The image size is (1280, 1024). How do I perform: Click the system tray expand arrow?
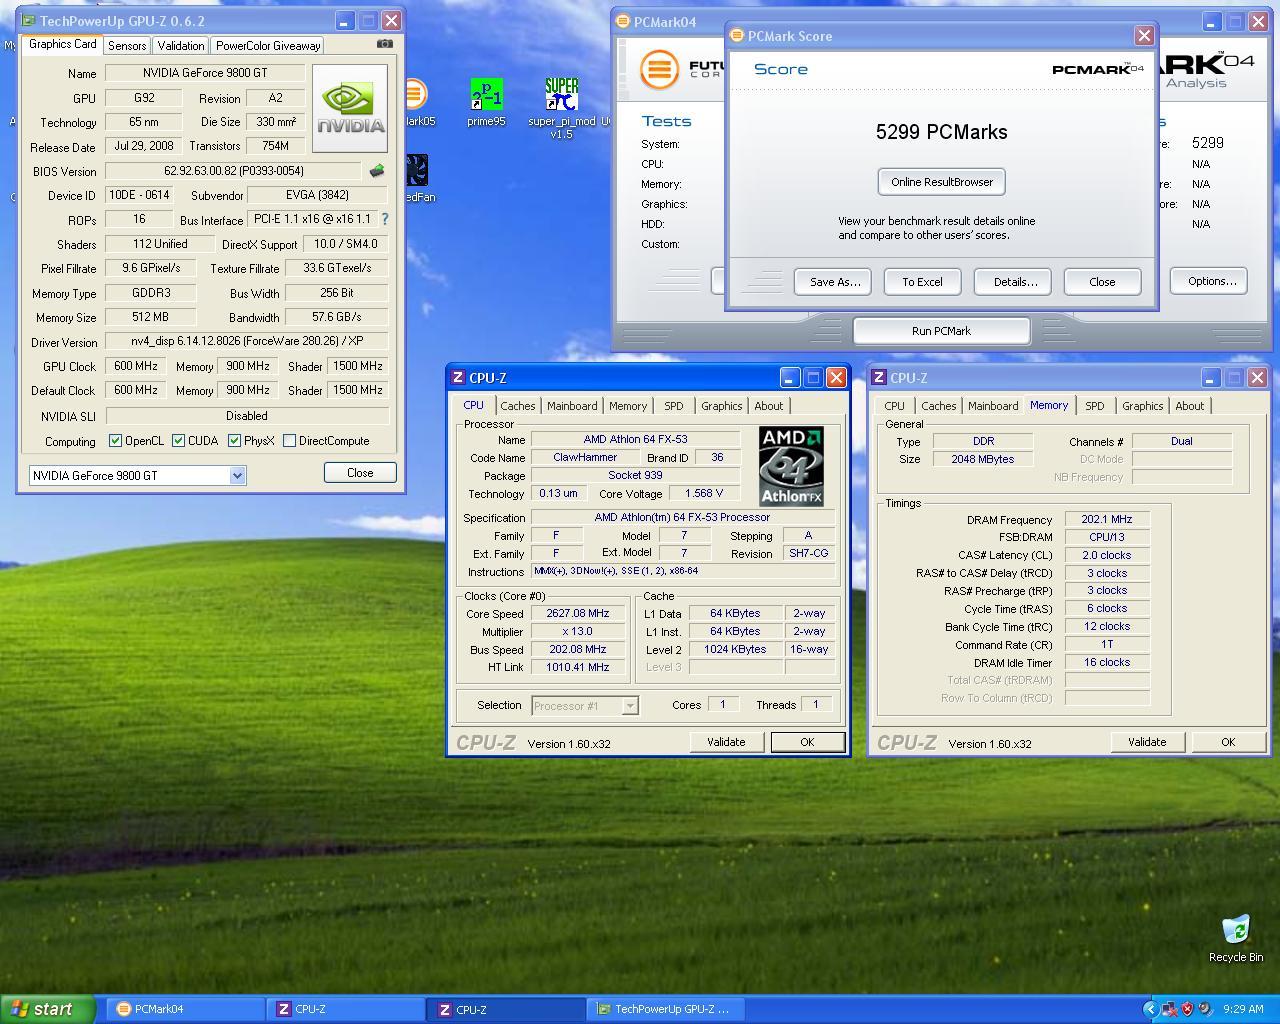1150,1009
